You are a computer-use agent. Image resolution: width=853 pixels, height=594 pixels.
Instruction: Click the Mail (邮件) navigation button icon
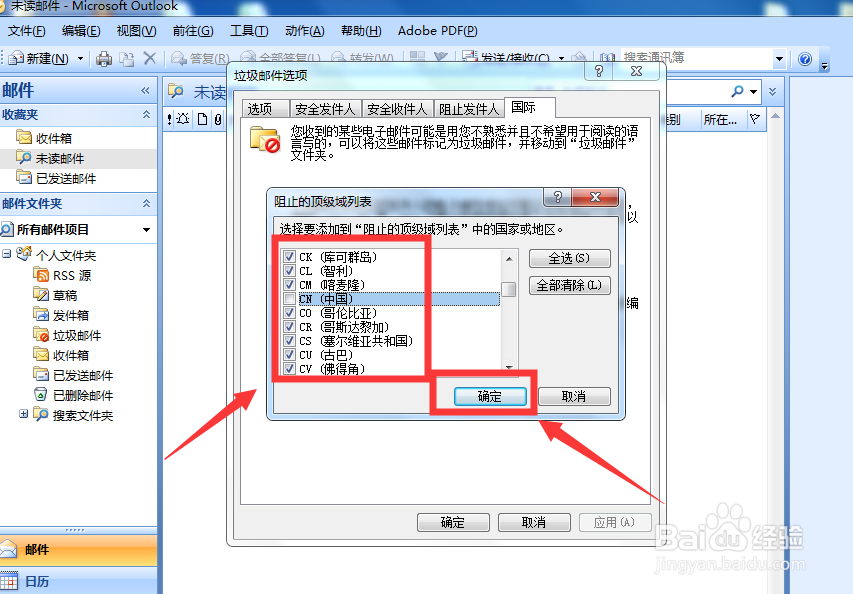click(x=9, y=549)
